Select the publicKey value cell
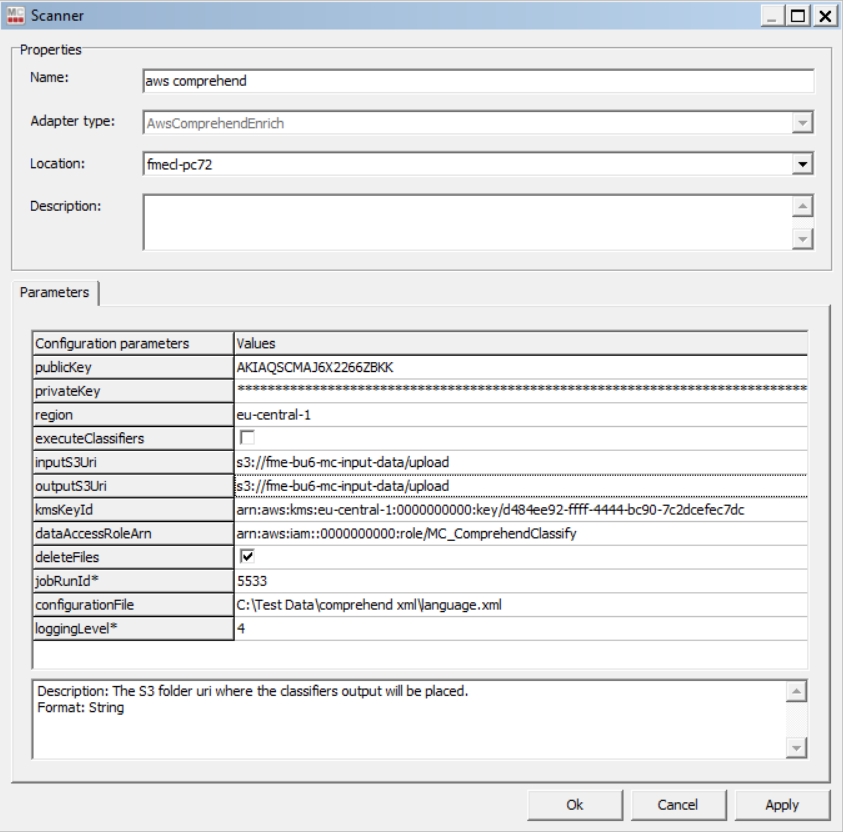 [x=520, y=367]
